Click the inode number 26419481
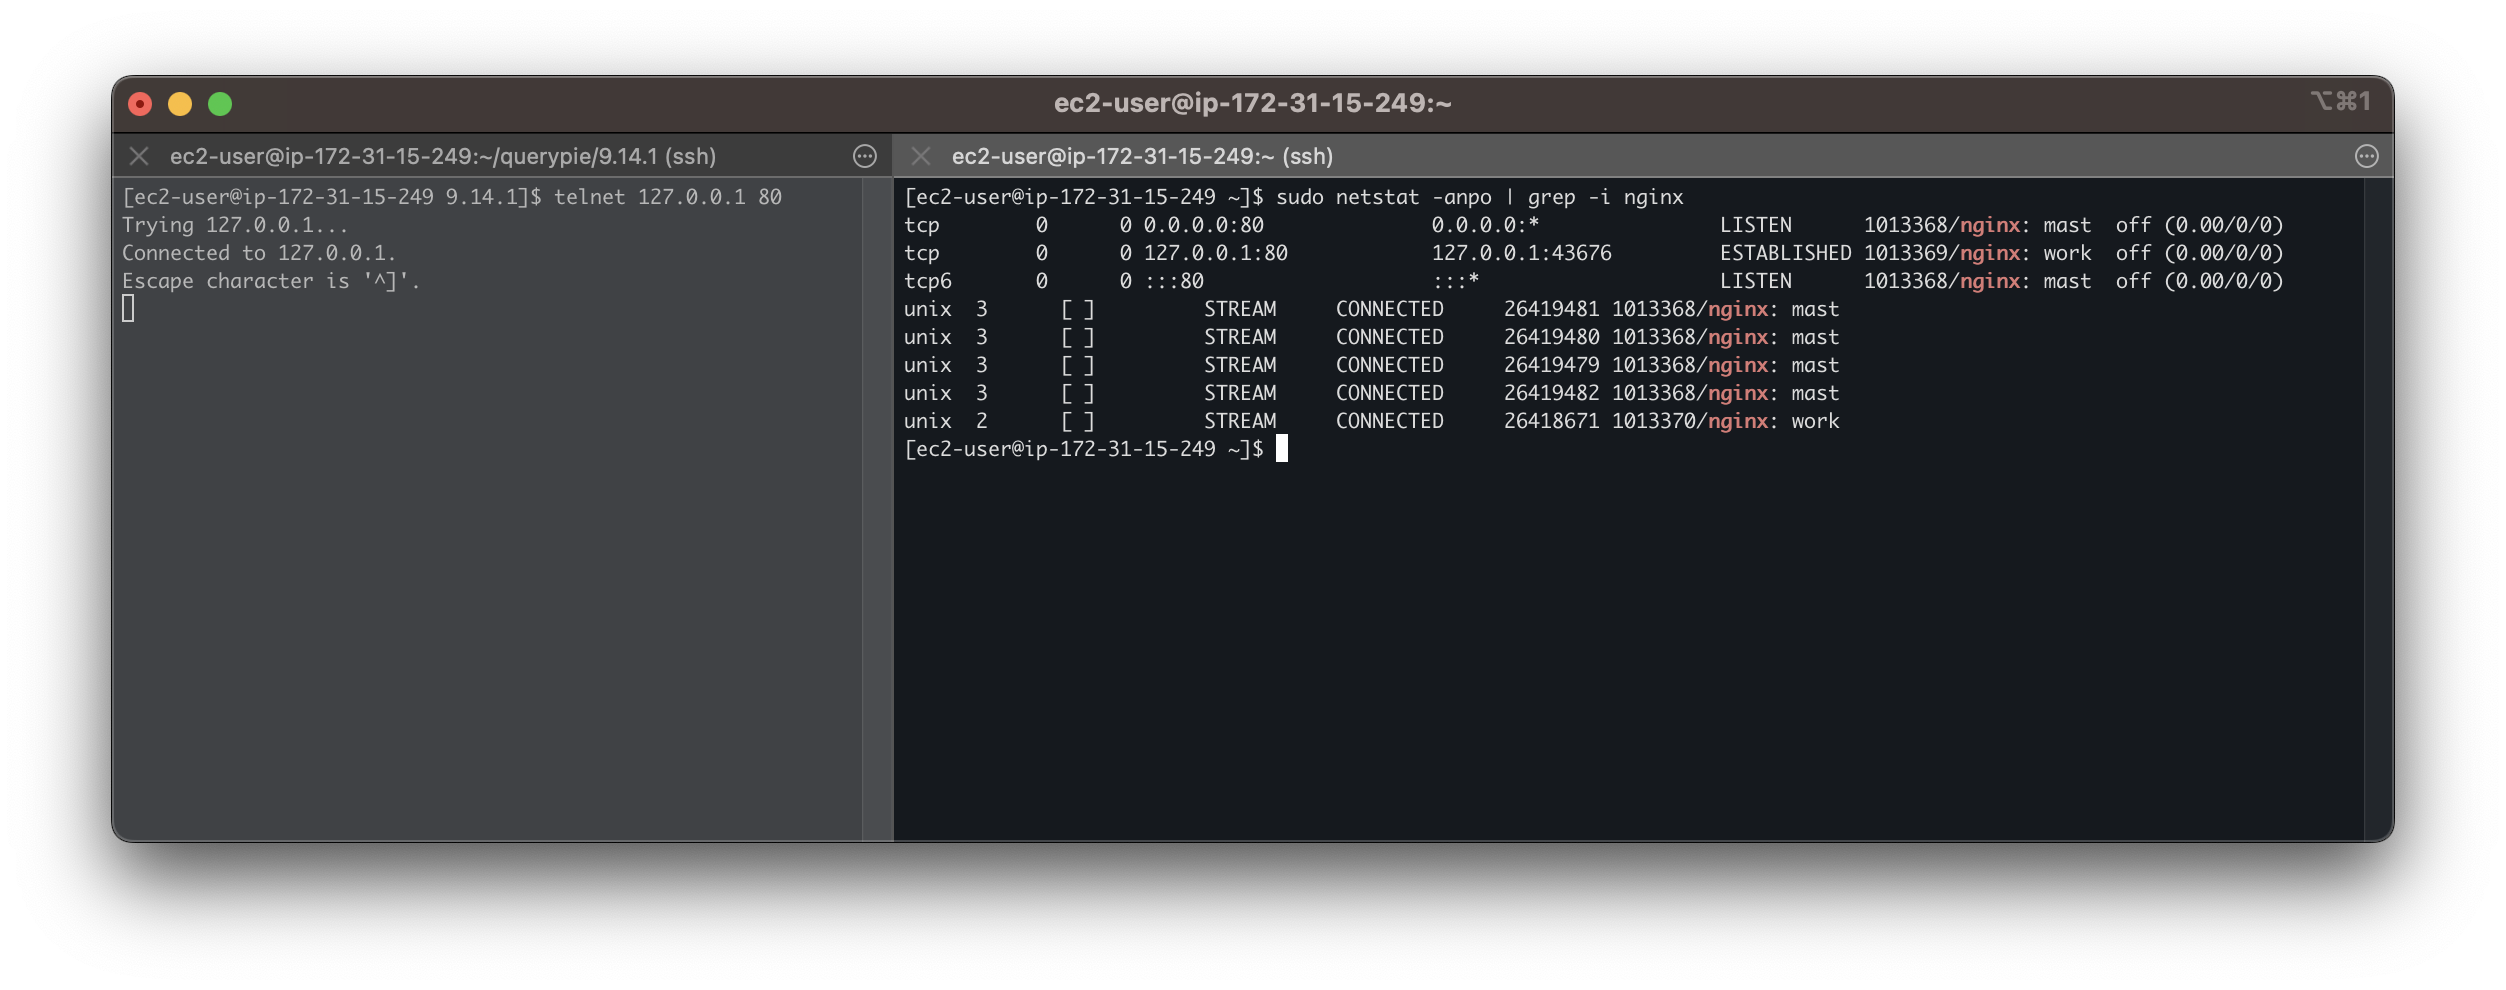2506x990 pixels. [1552, 309]
